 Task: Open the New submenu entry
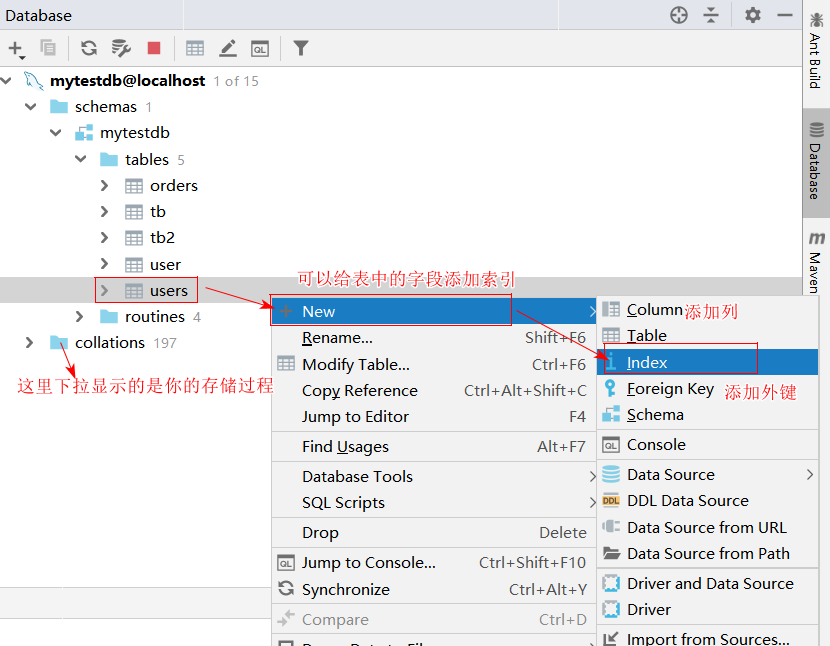click(x=434, y=311)
